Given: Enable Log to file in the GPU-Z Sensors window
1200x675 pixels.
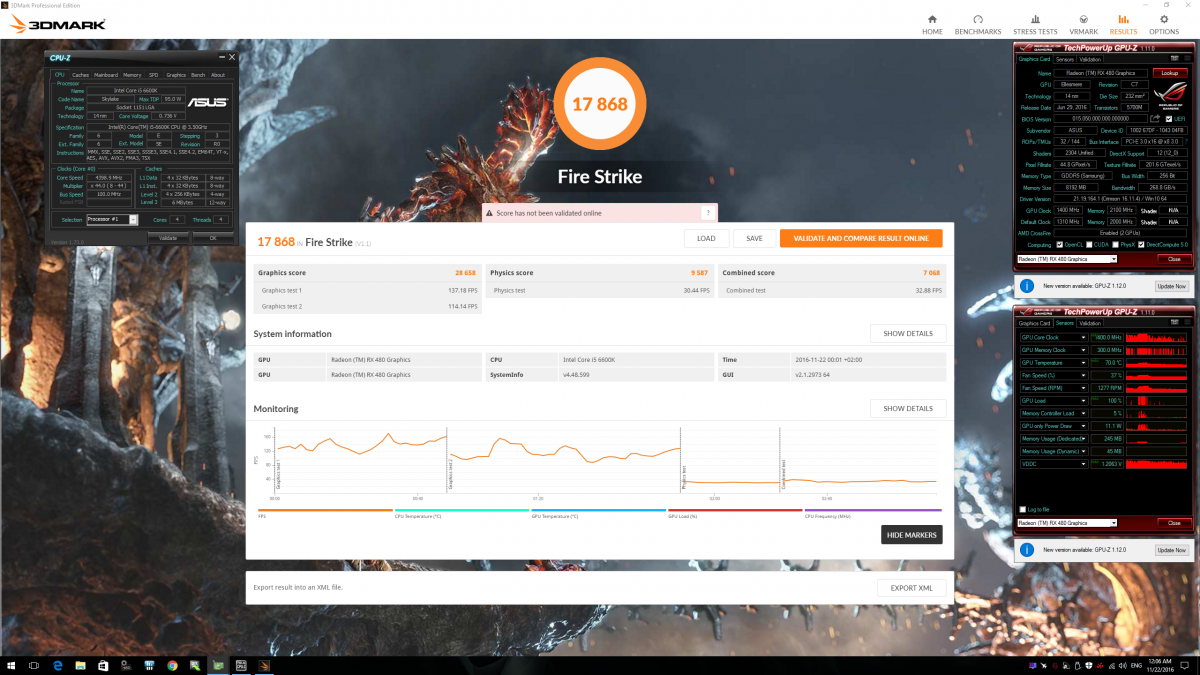Looking at the screenshot, I should click(1022, 509).
